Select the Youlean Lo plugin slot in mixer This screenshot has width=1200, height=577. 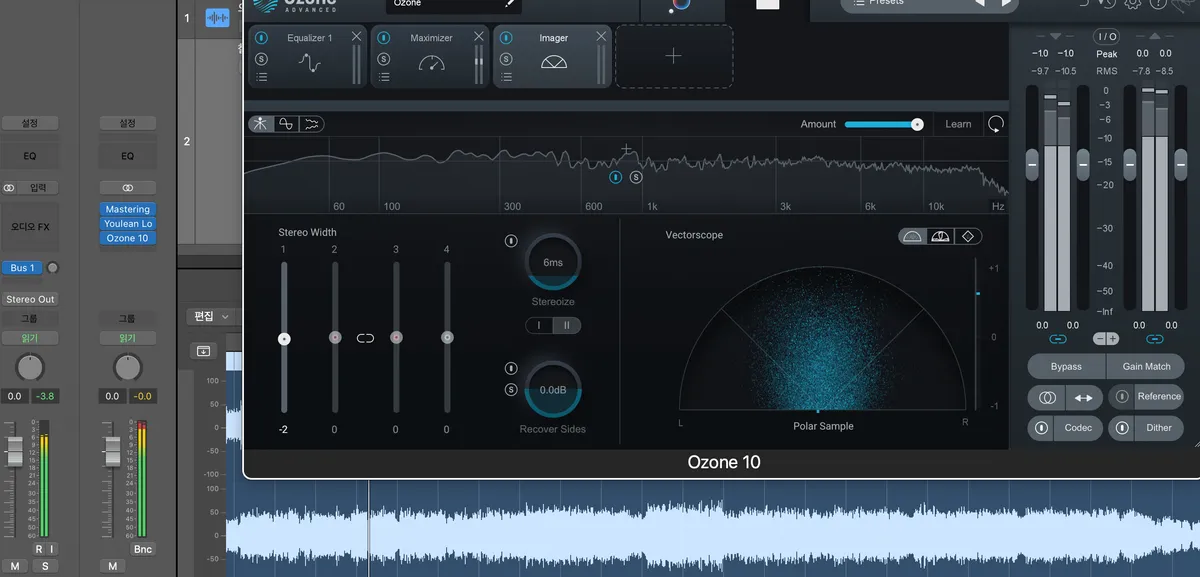coord(127,224)
